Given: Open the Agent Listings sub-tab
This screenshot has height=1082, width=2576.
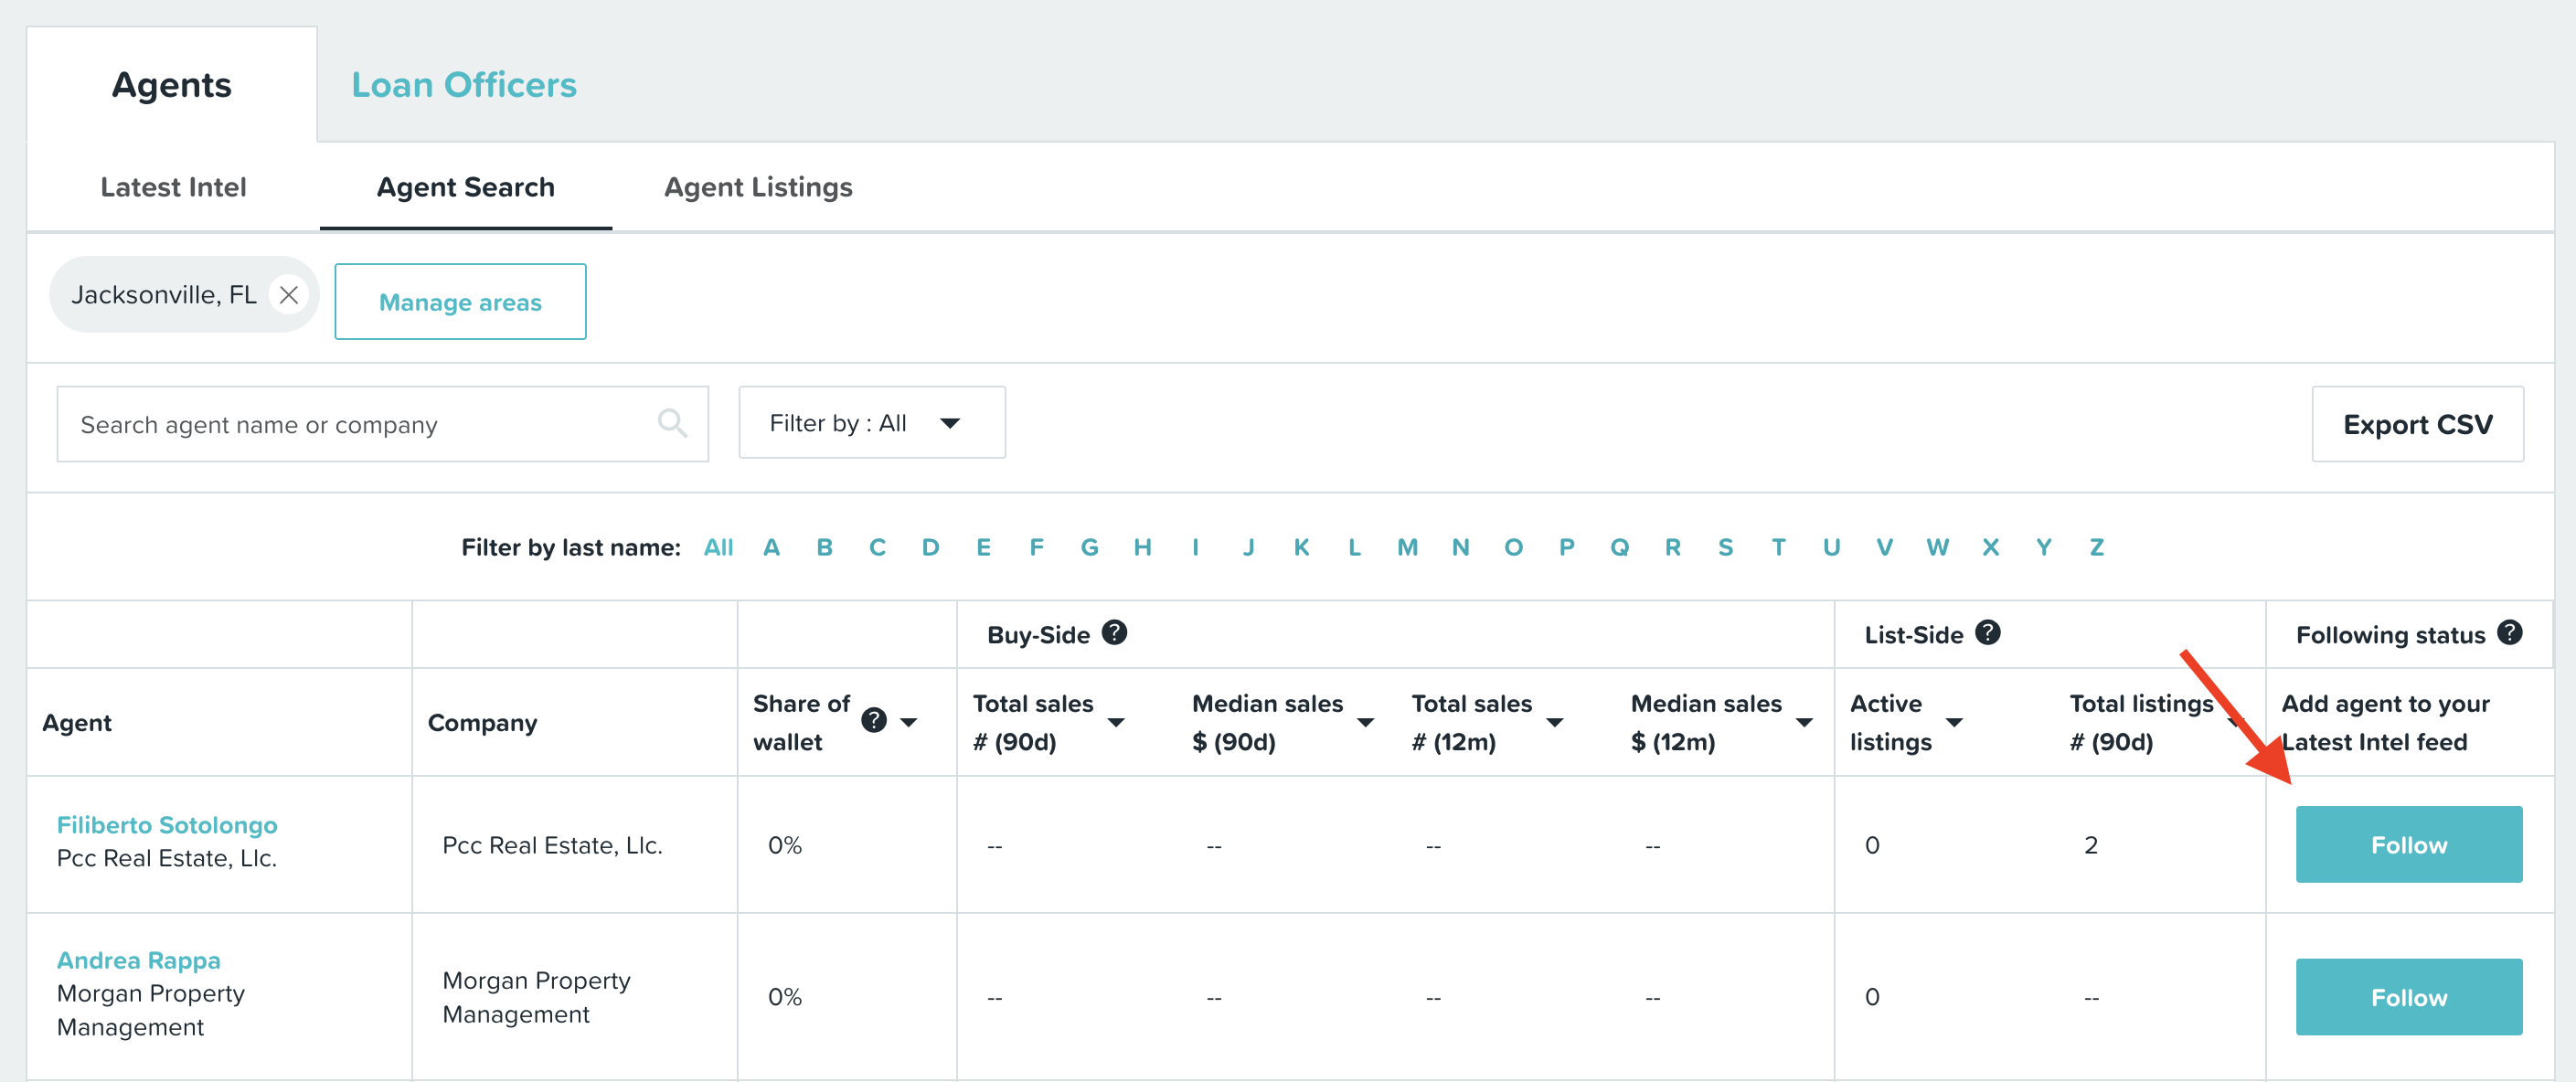Looking at the screenshot, I should tap(758, 187).
